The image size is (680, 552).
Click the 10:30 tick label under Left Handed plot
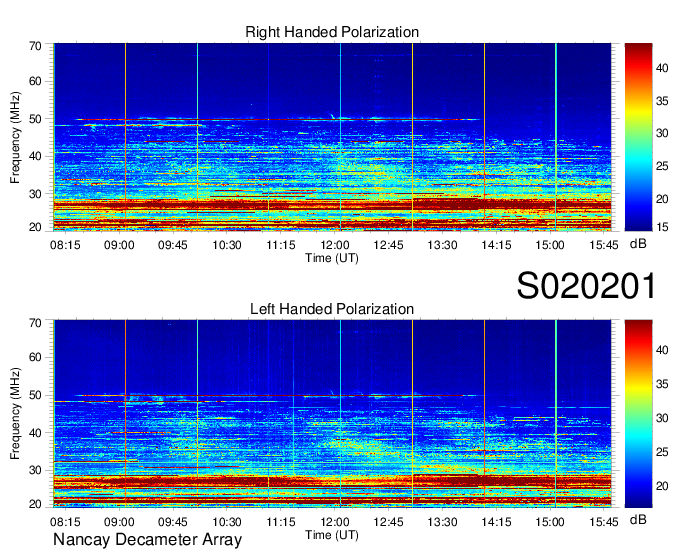(226, 522)
